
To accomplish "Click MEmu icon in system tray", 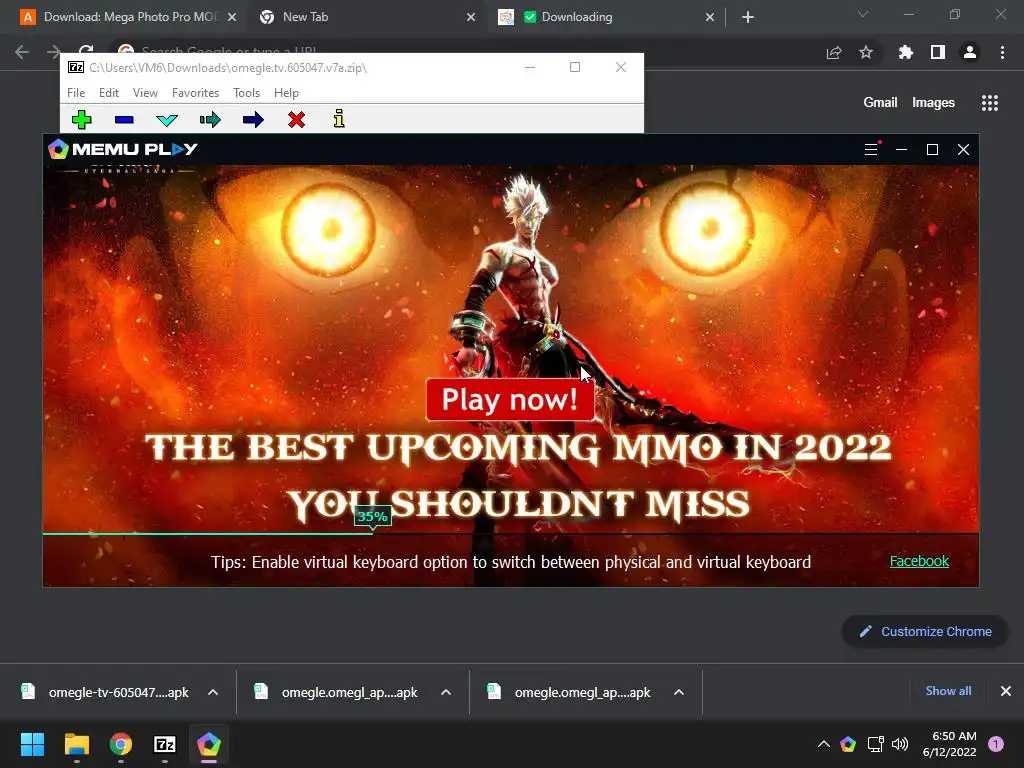I will 848,744.
